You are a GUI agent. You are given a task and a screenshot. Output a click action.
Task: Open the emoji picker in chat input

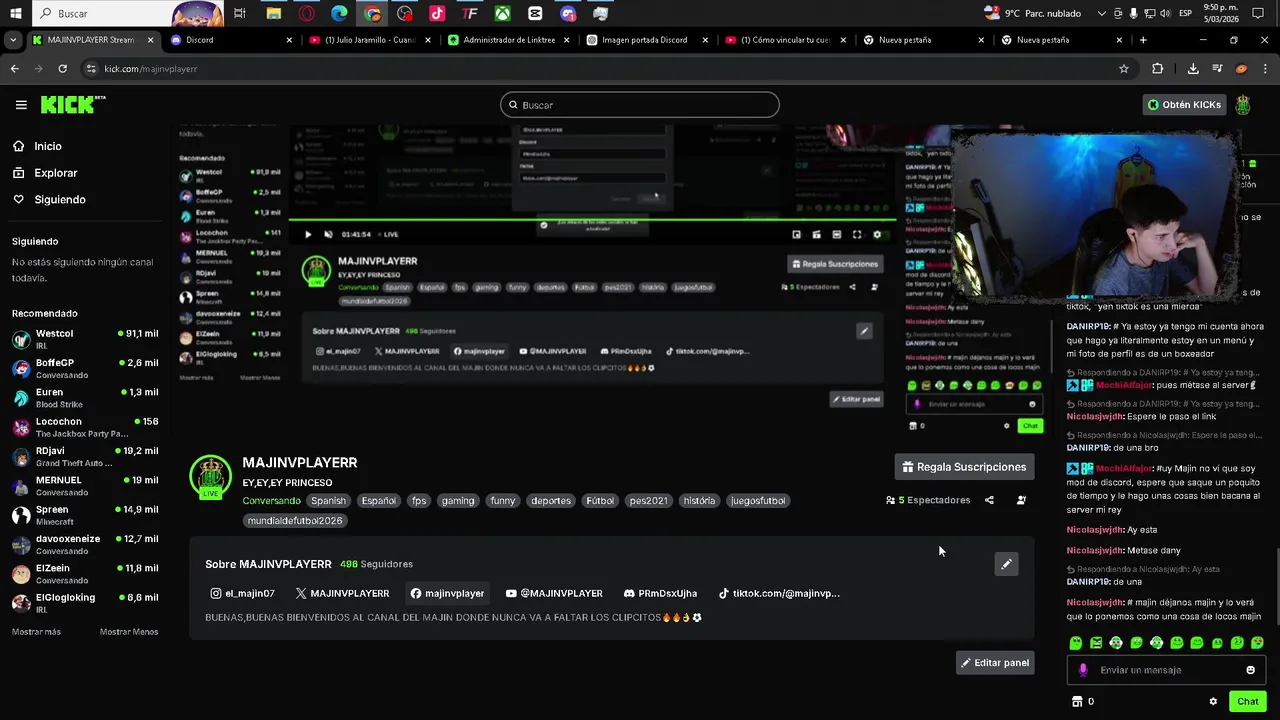1250,670
